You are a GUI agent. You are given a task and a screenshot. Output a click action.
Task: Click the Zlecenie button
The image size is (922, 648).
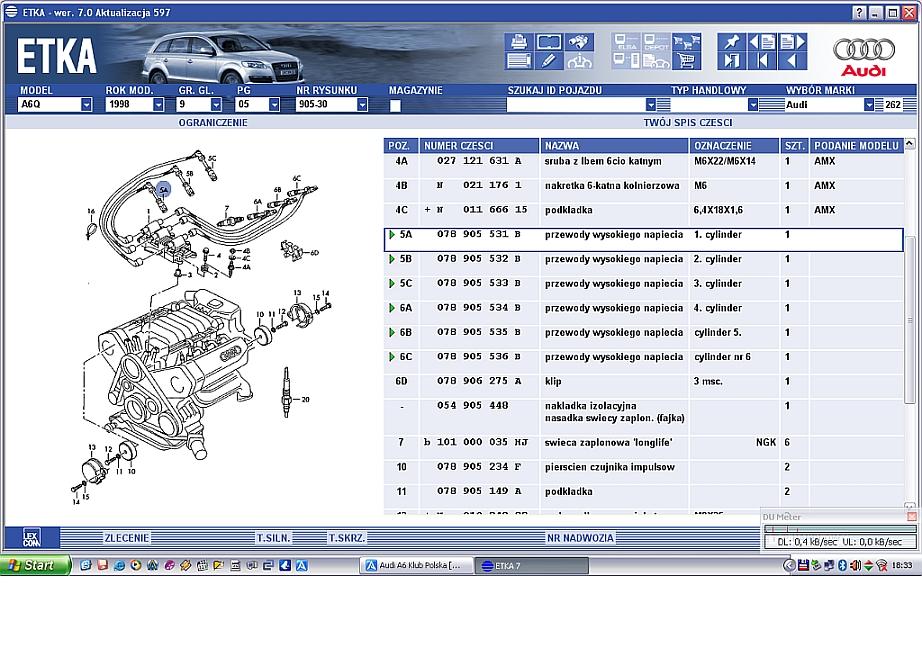point(126,537)
